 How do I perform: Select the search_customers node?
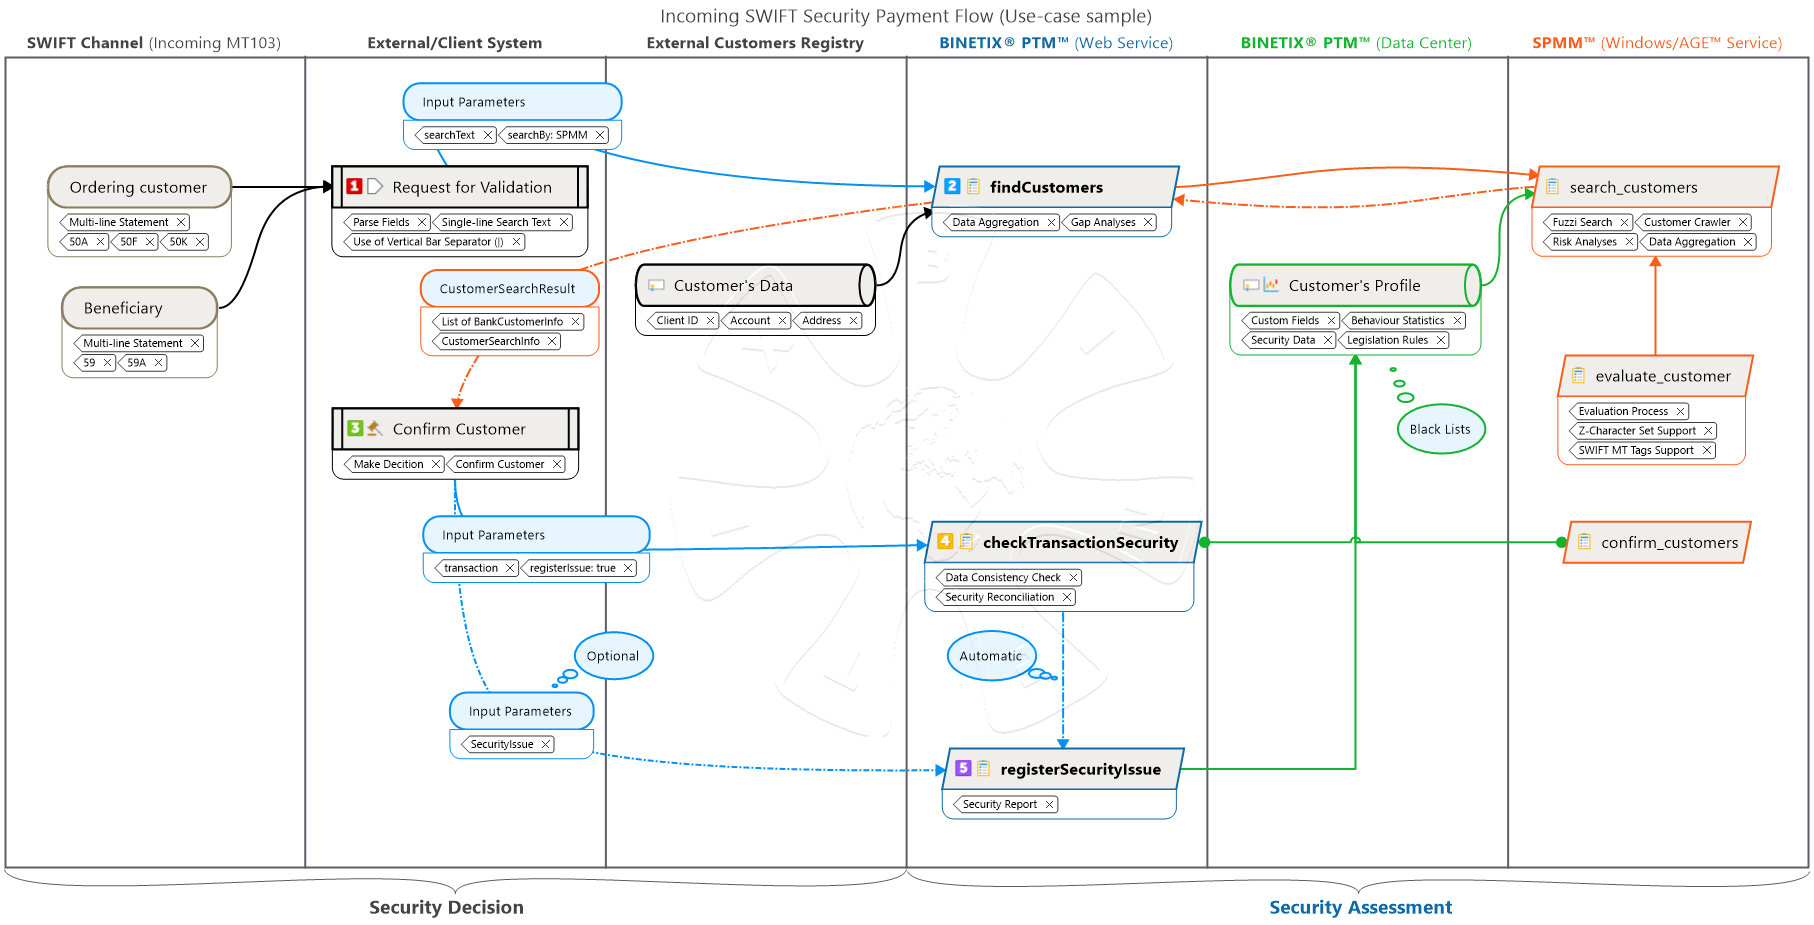click(1655, 187)
